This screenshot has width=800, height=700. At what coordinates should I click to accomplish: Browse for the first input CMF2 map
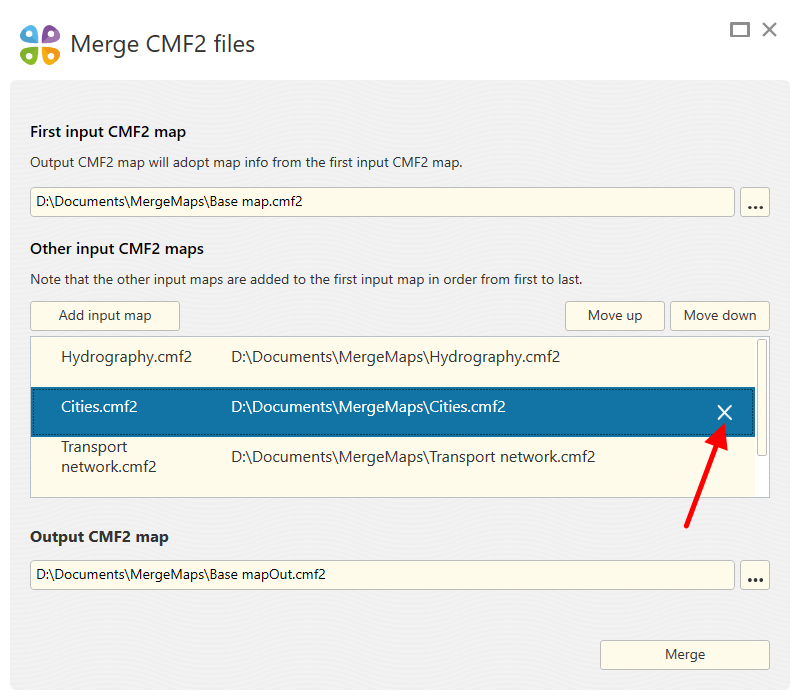tap(755, 202)
